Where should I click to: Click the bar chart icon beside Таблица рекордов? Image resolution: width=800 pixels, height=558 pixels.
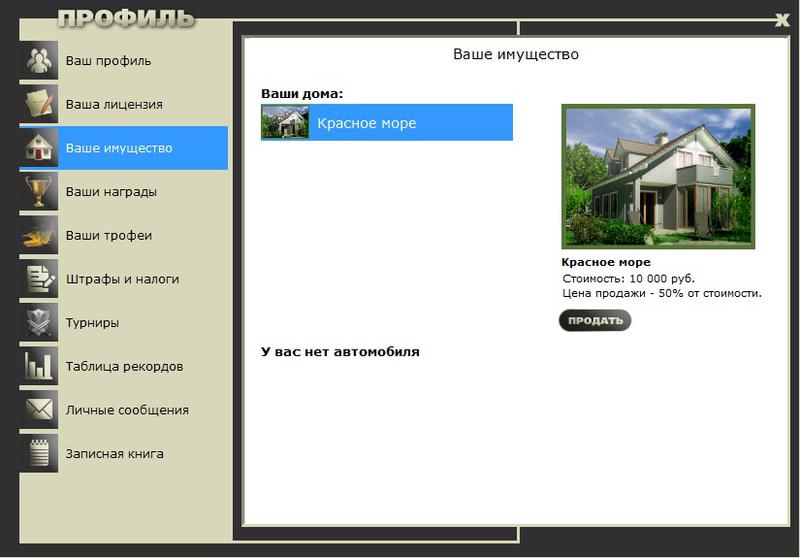[39, 366]
